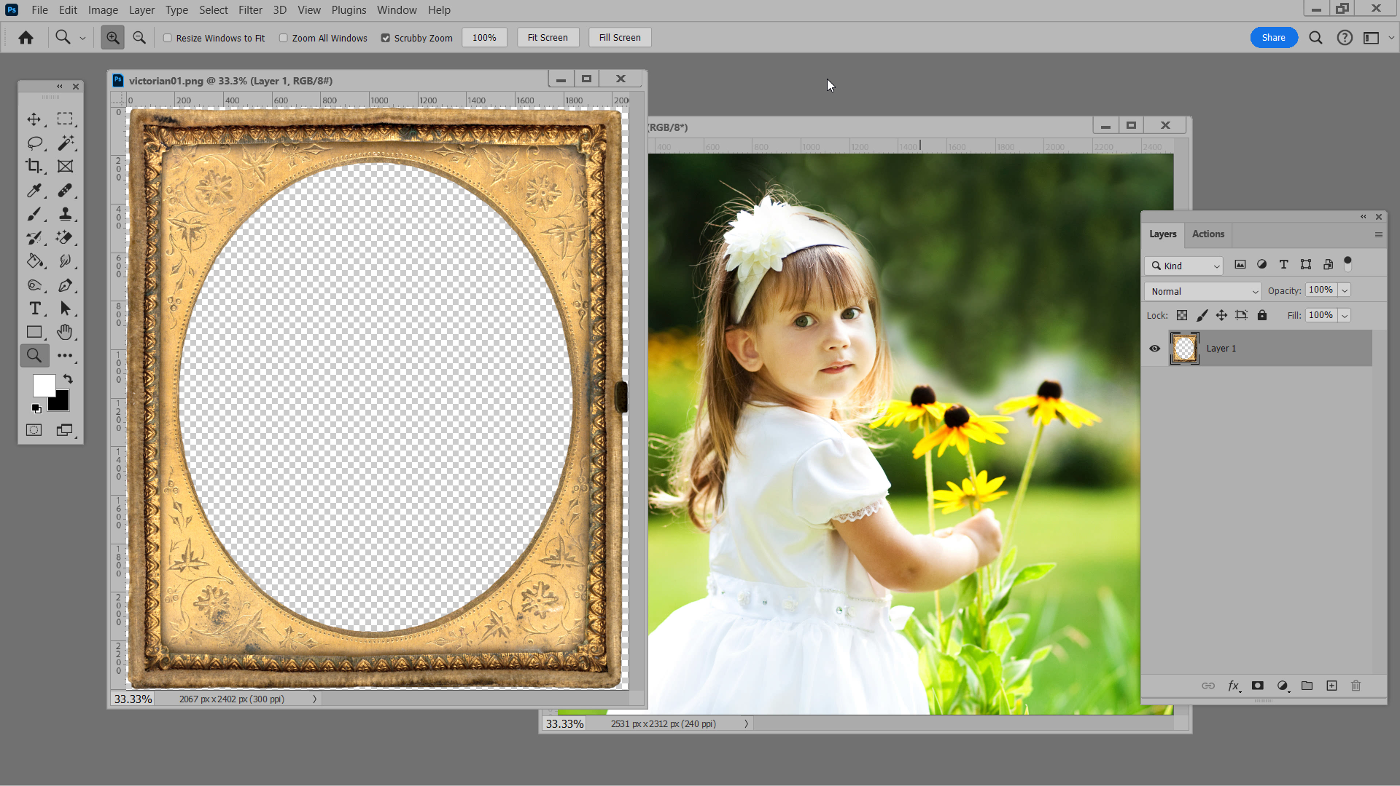Select the Lasso tool

click(34, 143)
